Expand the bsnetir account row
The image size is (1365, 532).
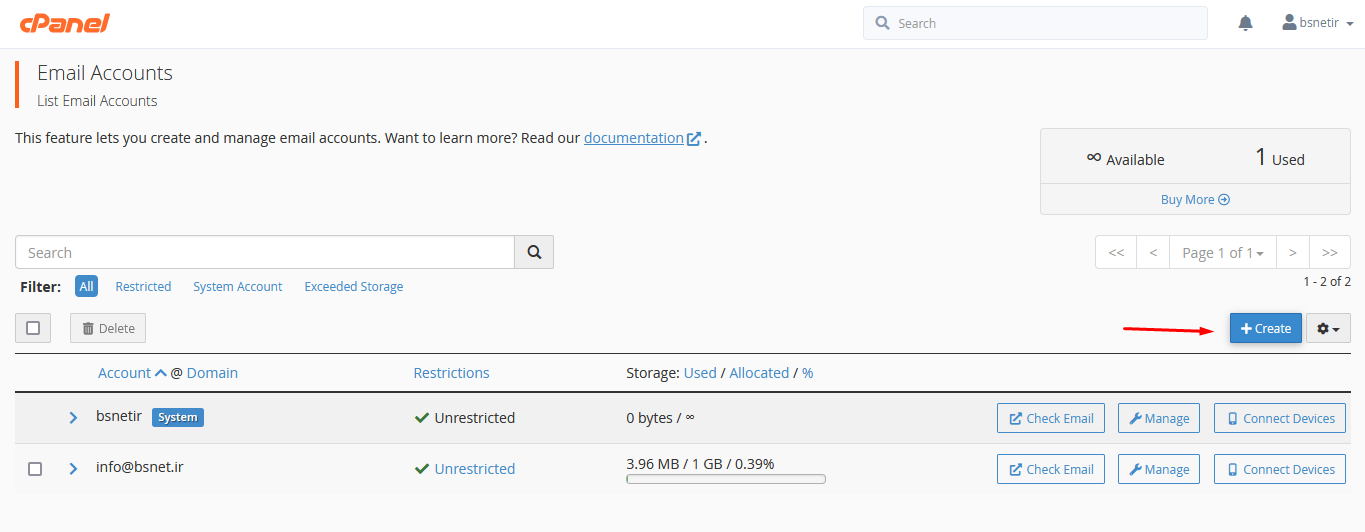tap(73, 418)
